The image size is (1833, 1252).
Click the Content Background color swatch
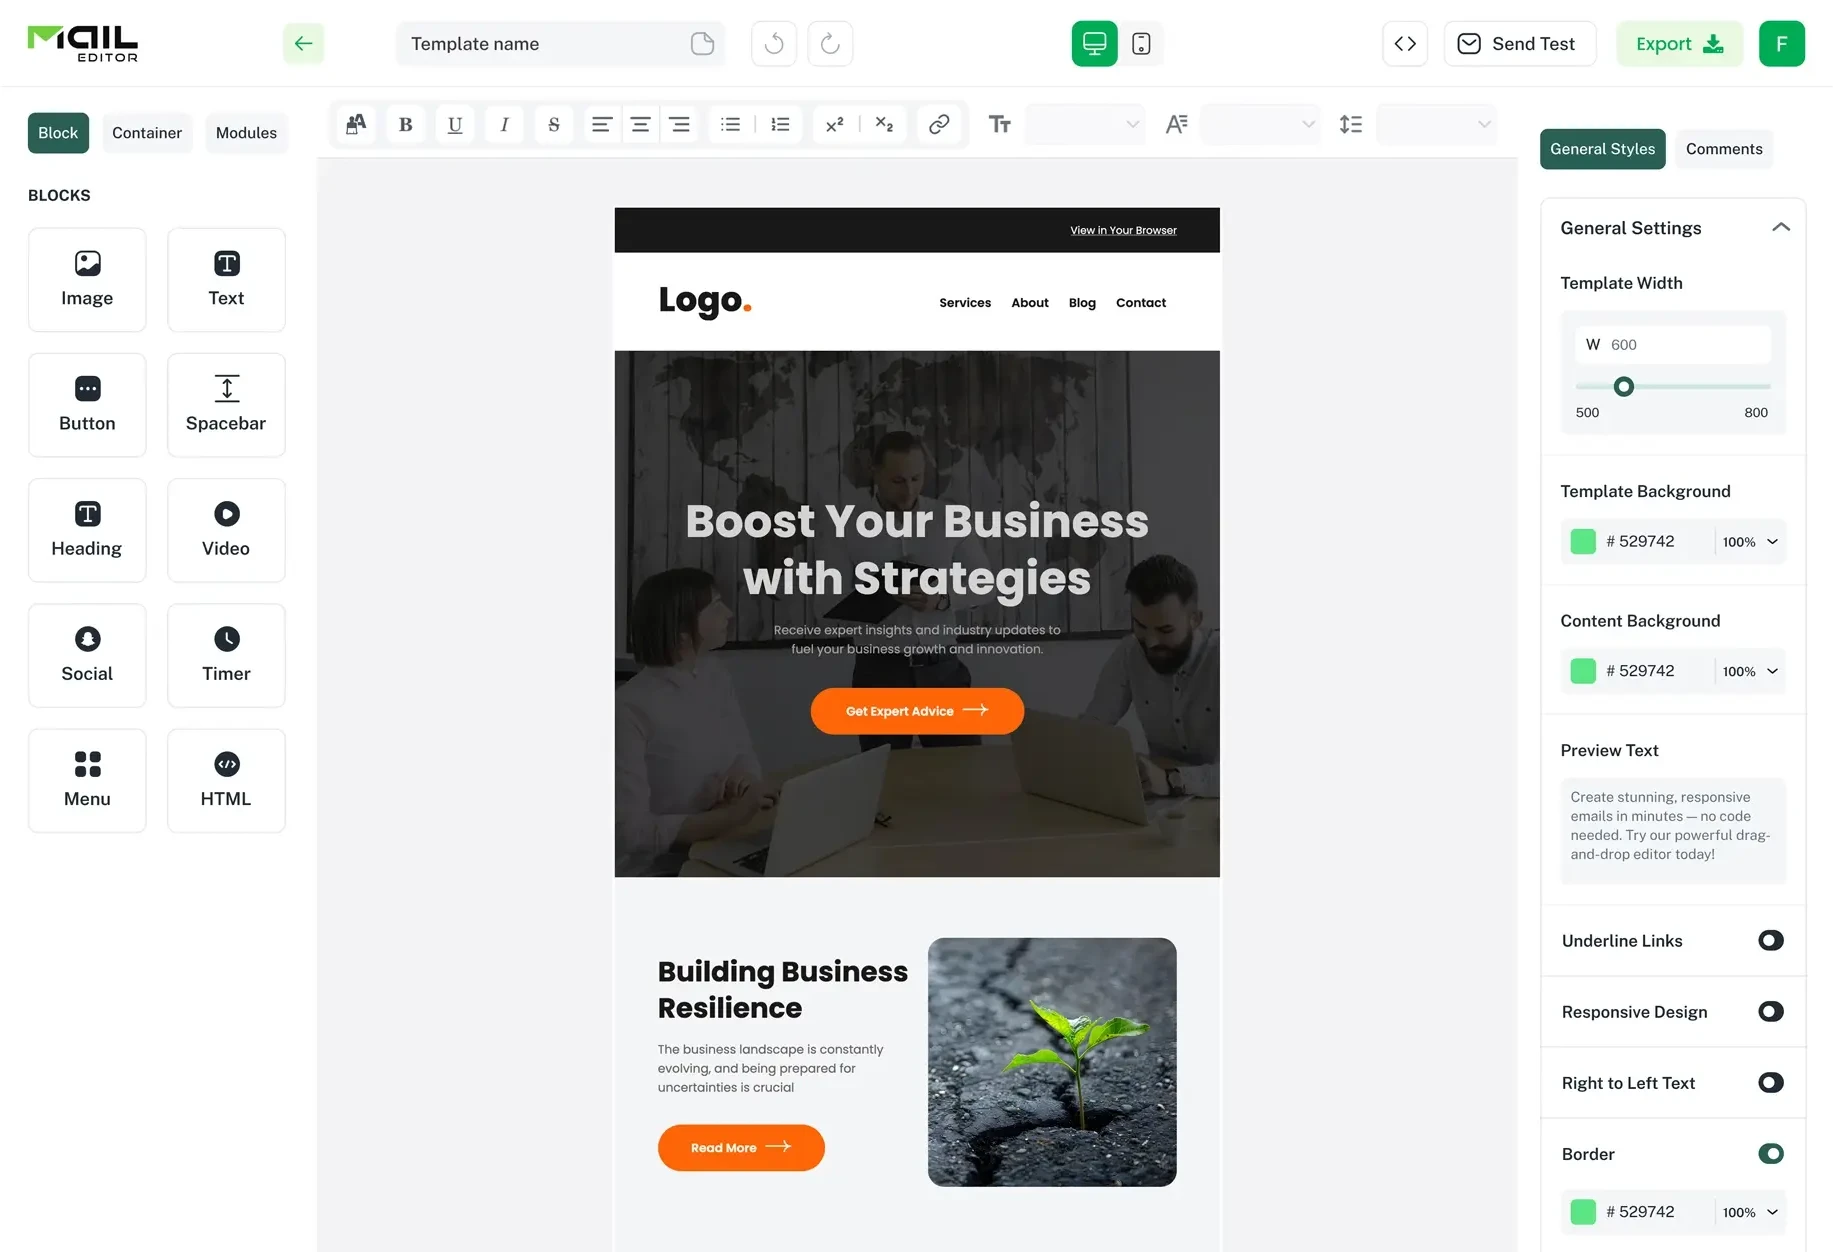point(1583,671)
